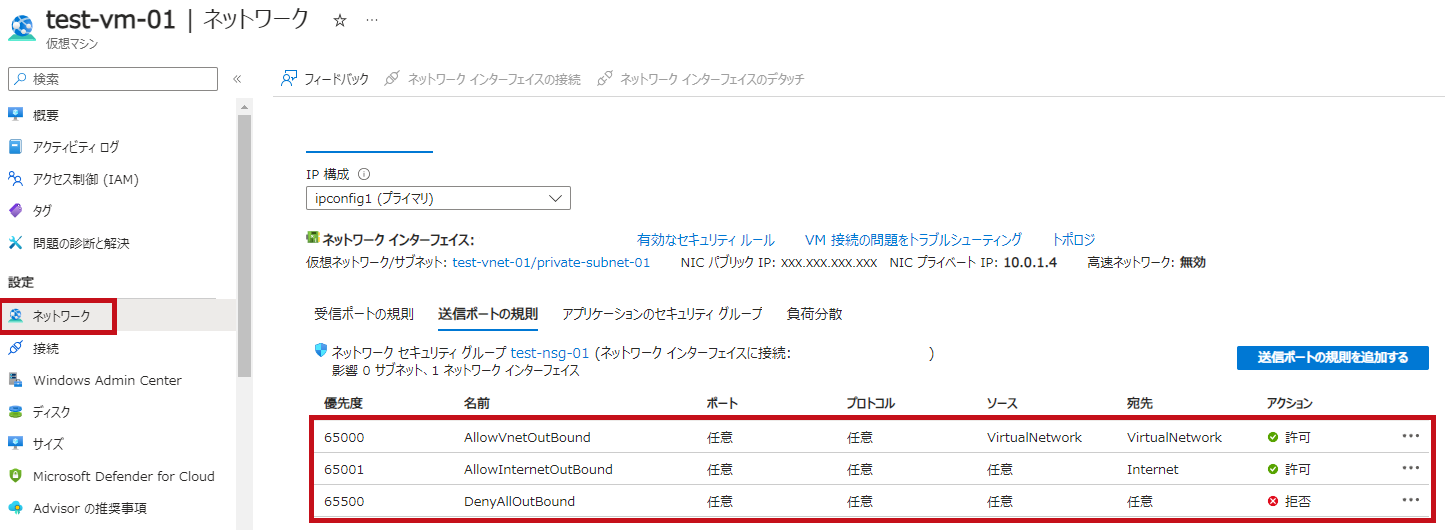This screenshot has width=1445, height=530.
Task: Click the Microsoft Defender for Cloud shield icon
Action: [x=15, y=476]
